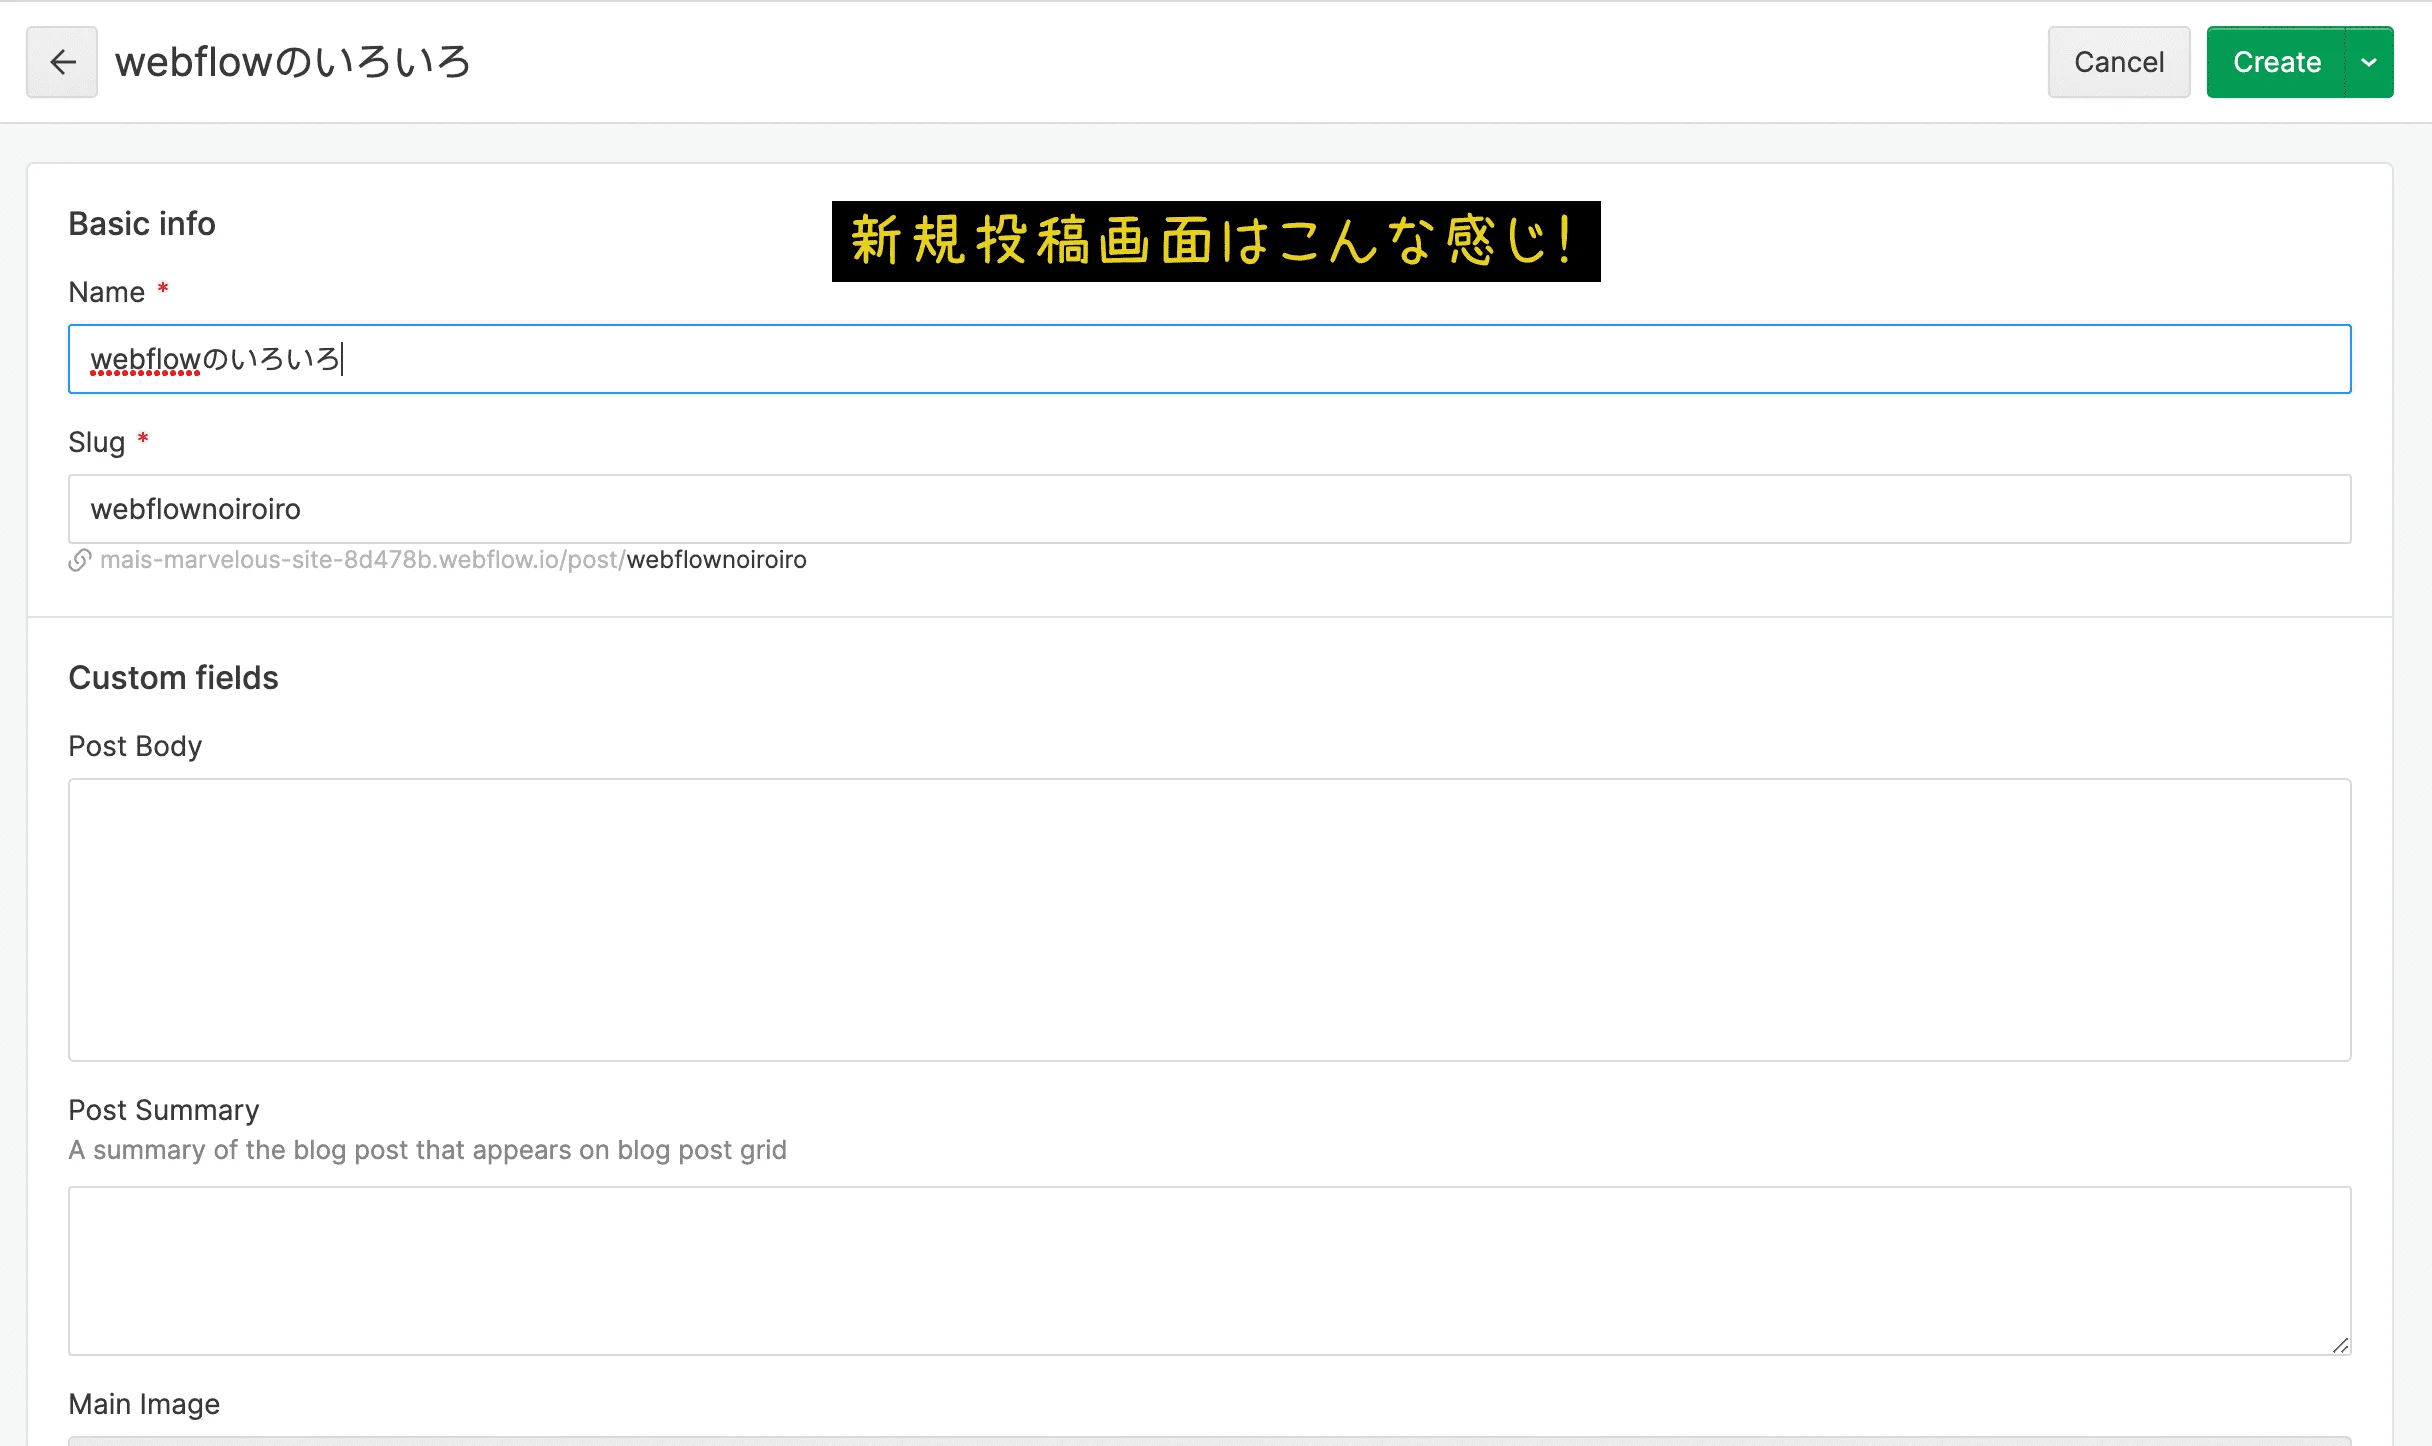Cancel creating the new post
Image resolution: width=2432 pixels, height=1446 pixels.
pos(2119,62)
